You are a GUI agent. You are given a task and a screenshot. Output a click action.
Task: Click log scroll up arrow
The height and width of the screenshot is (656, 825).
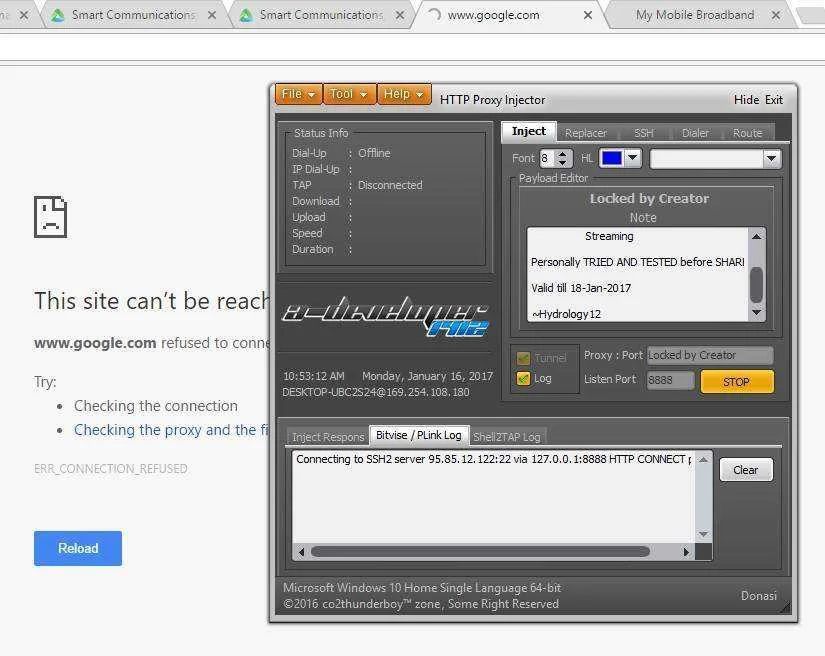pos(703,460)
